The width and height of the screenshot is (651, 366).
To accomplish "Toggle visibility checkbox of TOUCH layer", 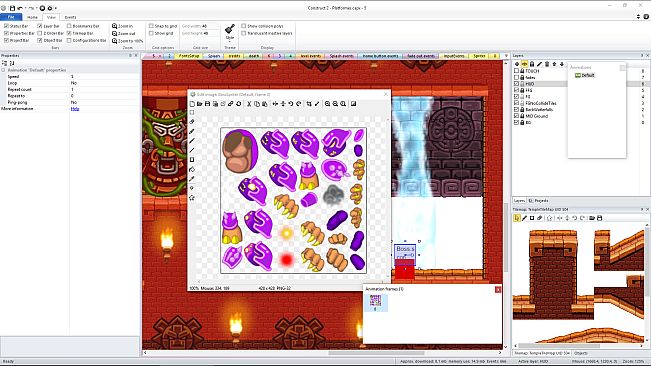I will [516, 71].
